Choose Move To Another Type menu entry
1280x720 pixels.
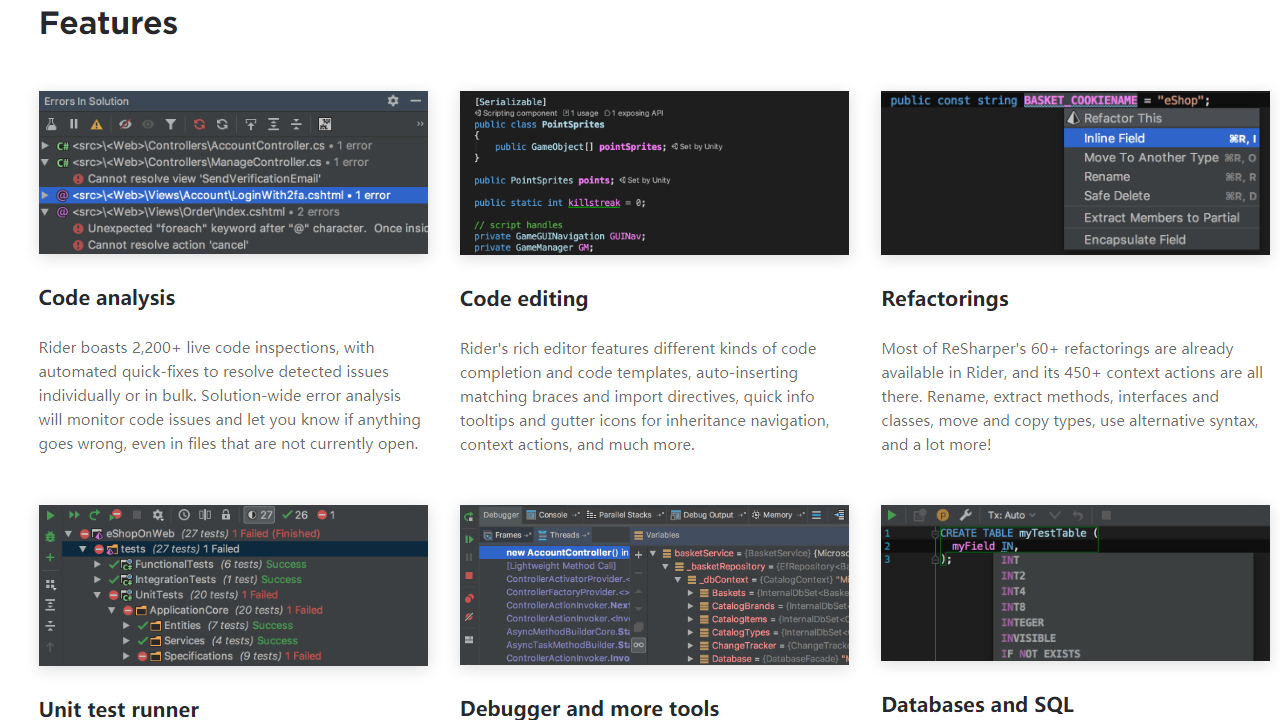tap(1161, 157)
